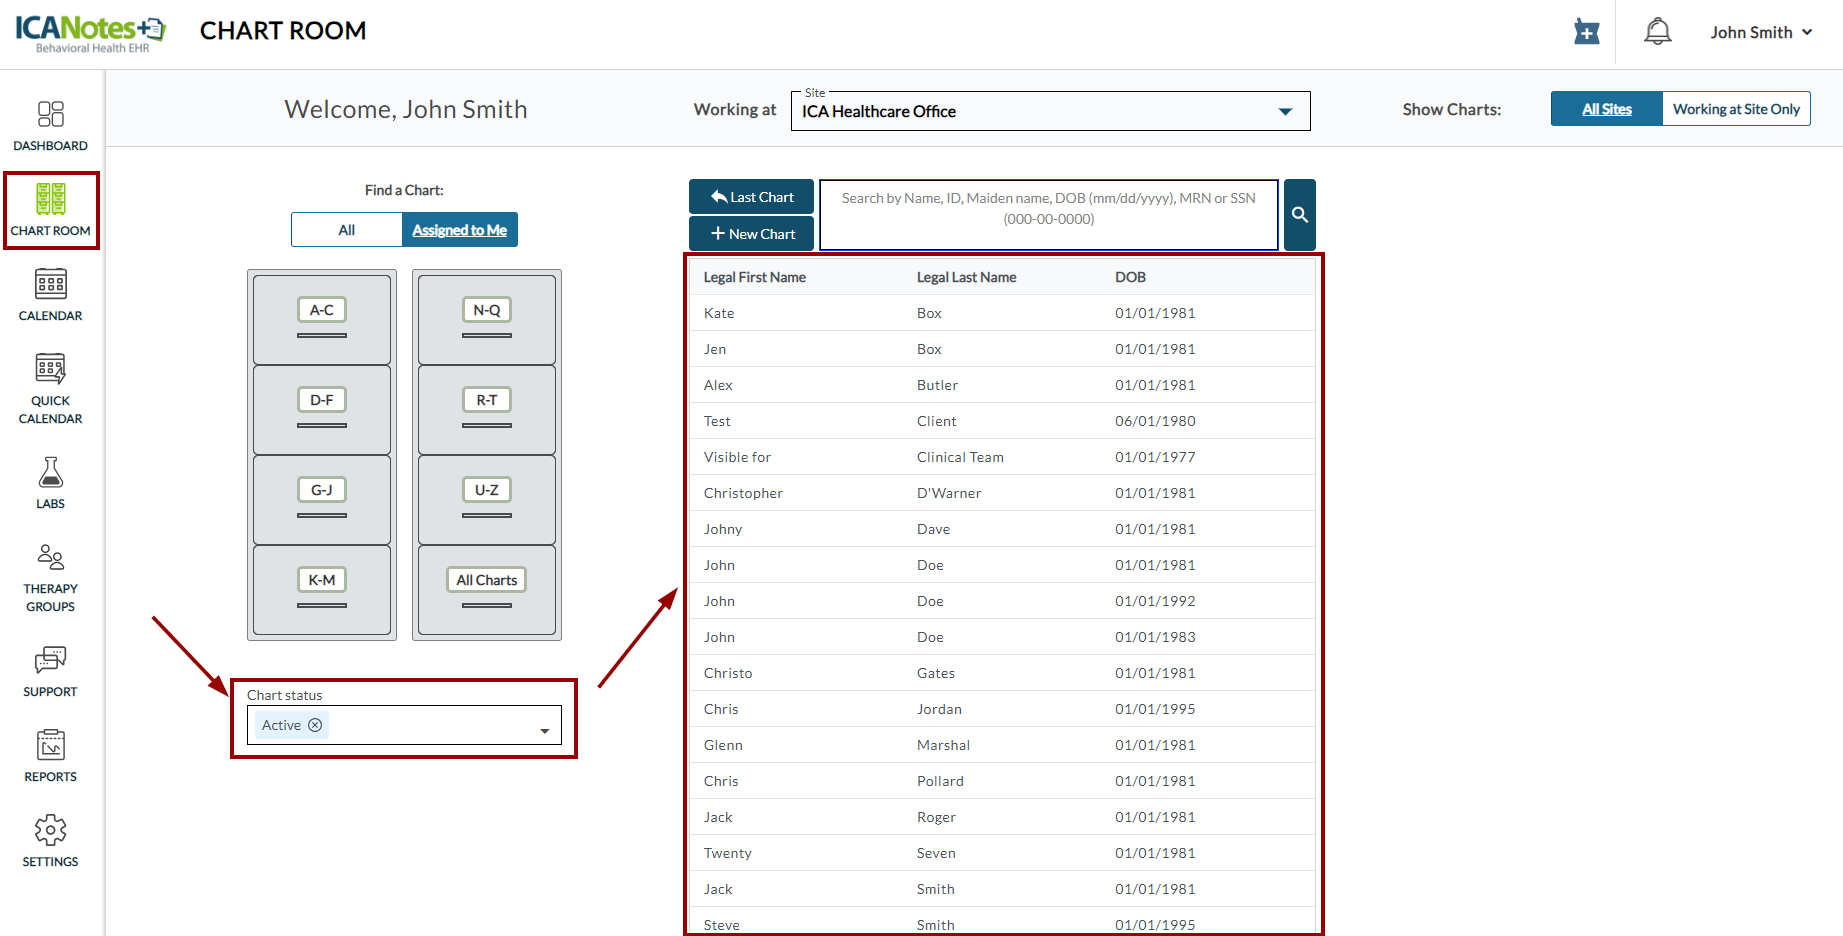Open the Calendar sidebar icon

coord(50,295)
